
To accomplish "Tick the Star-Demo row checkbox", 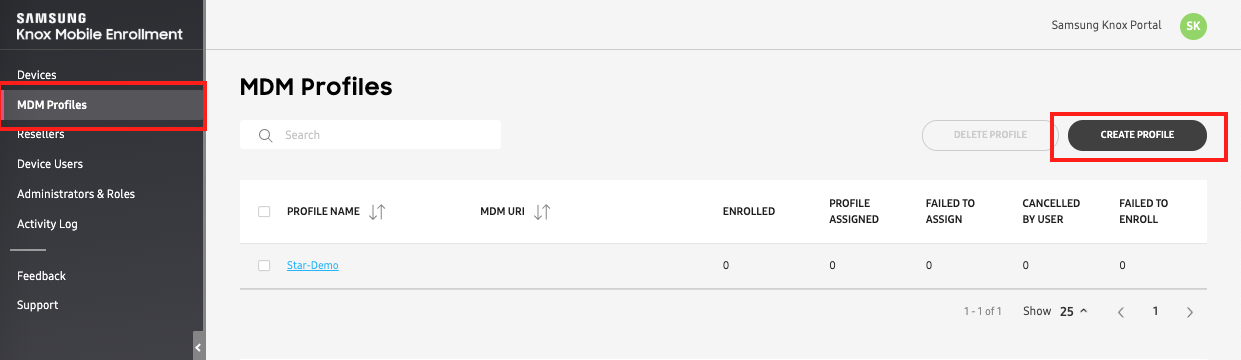I will (x=264, y=266).
